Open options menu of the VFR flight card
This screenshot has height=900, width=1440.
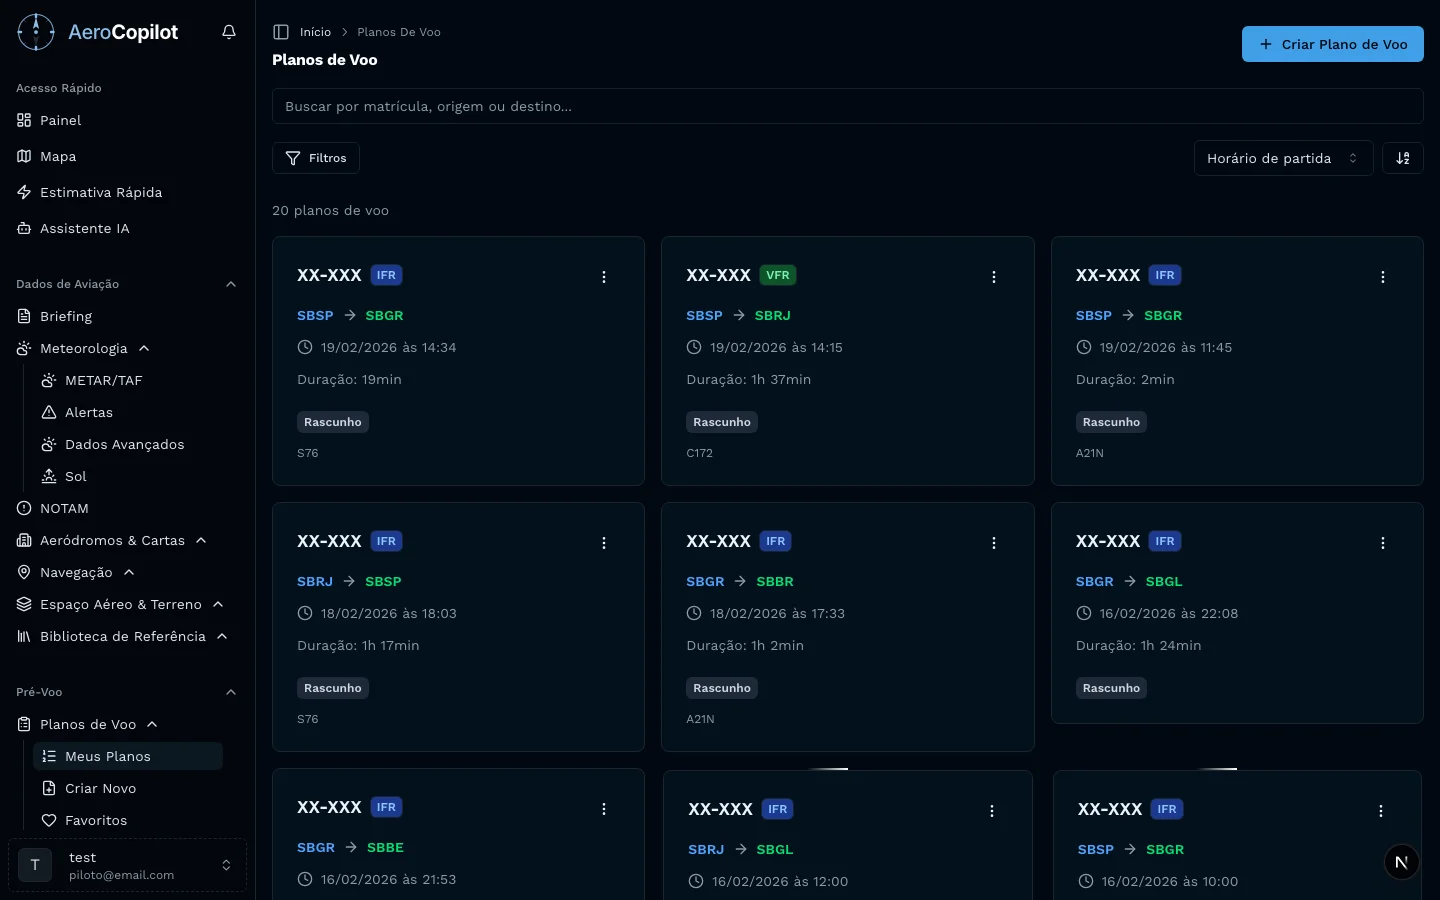click(x=993, y=277)
